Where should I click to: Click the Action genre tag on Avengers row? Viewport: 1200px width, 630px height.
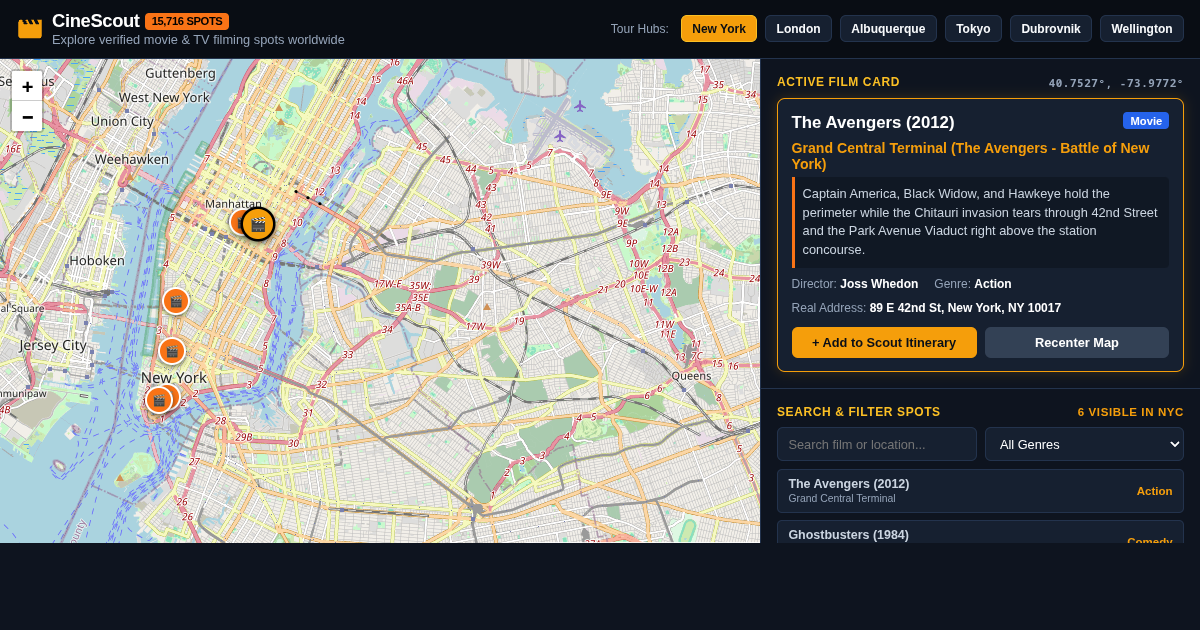pos(1154,491)
